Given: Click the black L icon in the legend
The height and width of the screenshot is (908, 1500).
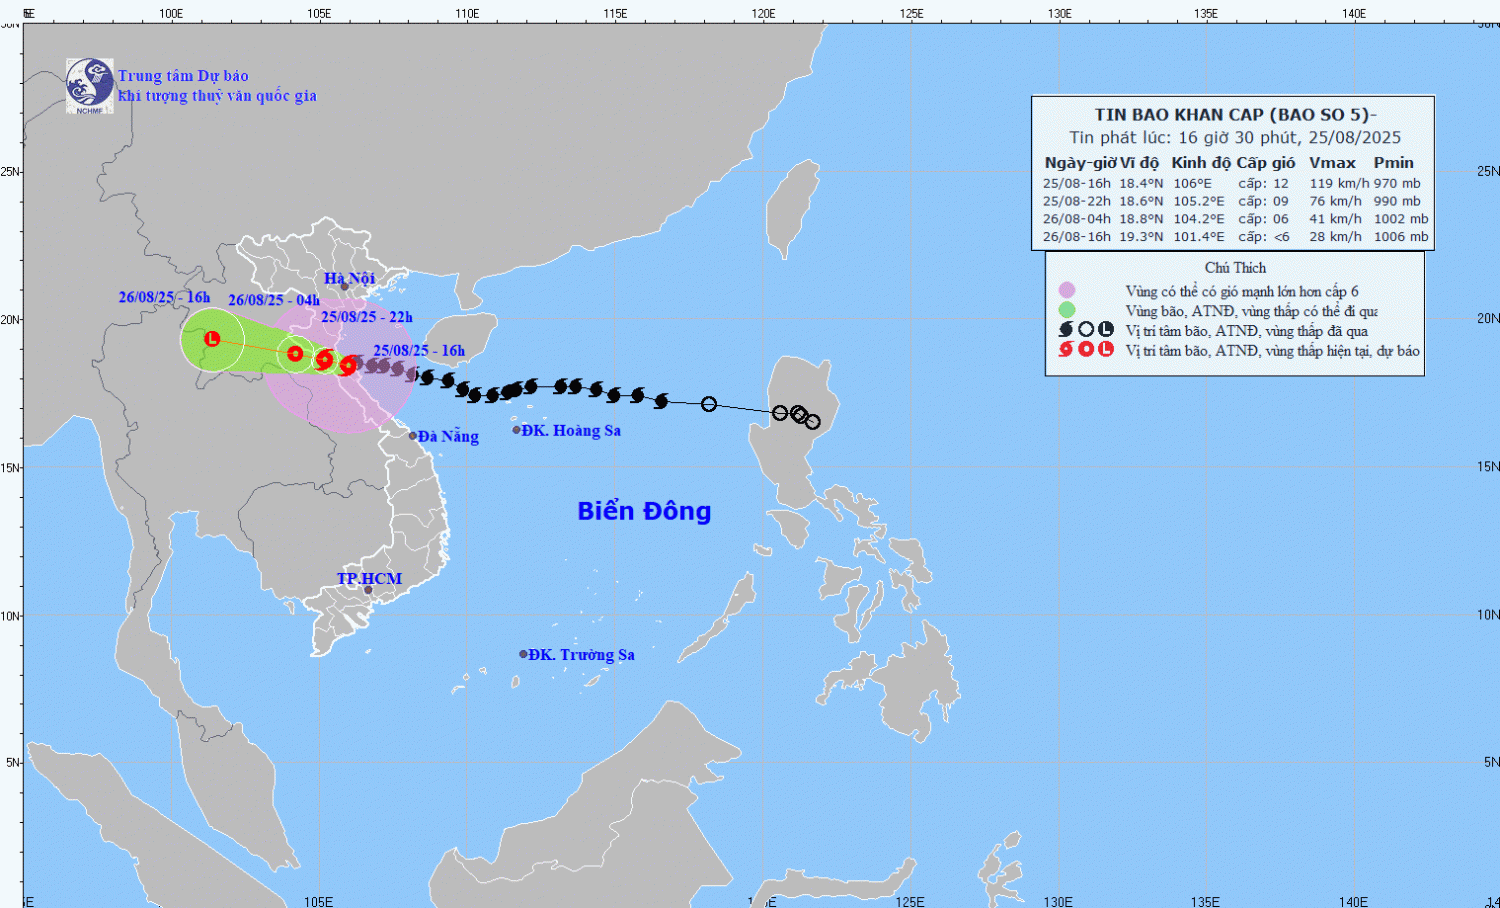Looking at the screenshot, I should 1105,330.
